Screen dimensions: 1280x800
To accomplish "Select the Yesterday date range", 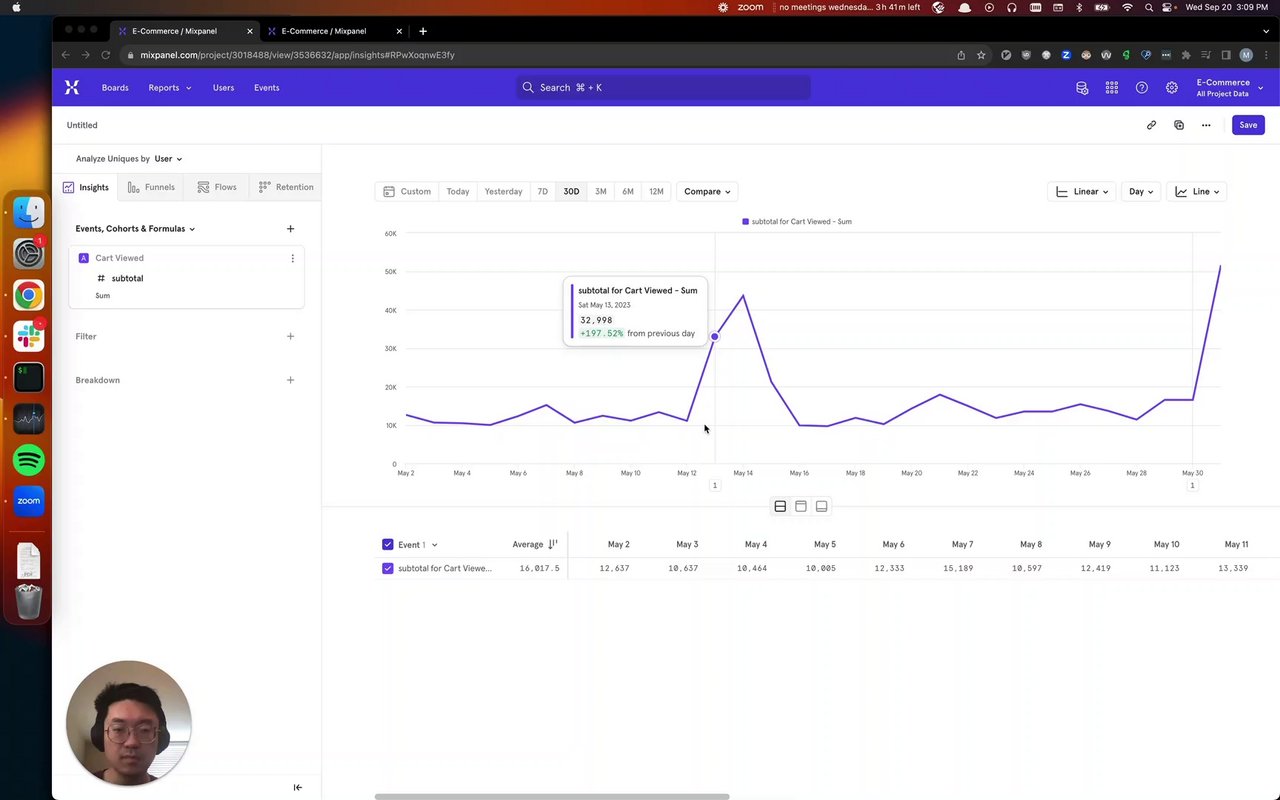I will click(x=503, y=192).
